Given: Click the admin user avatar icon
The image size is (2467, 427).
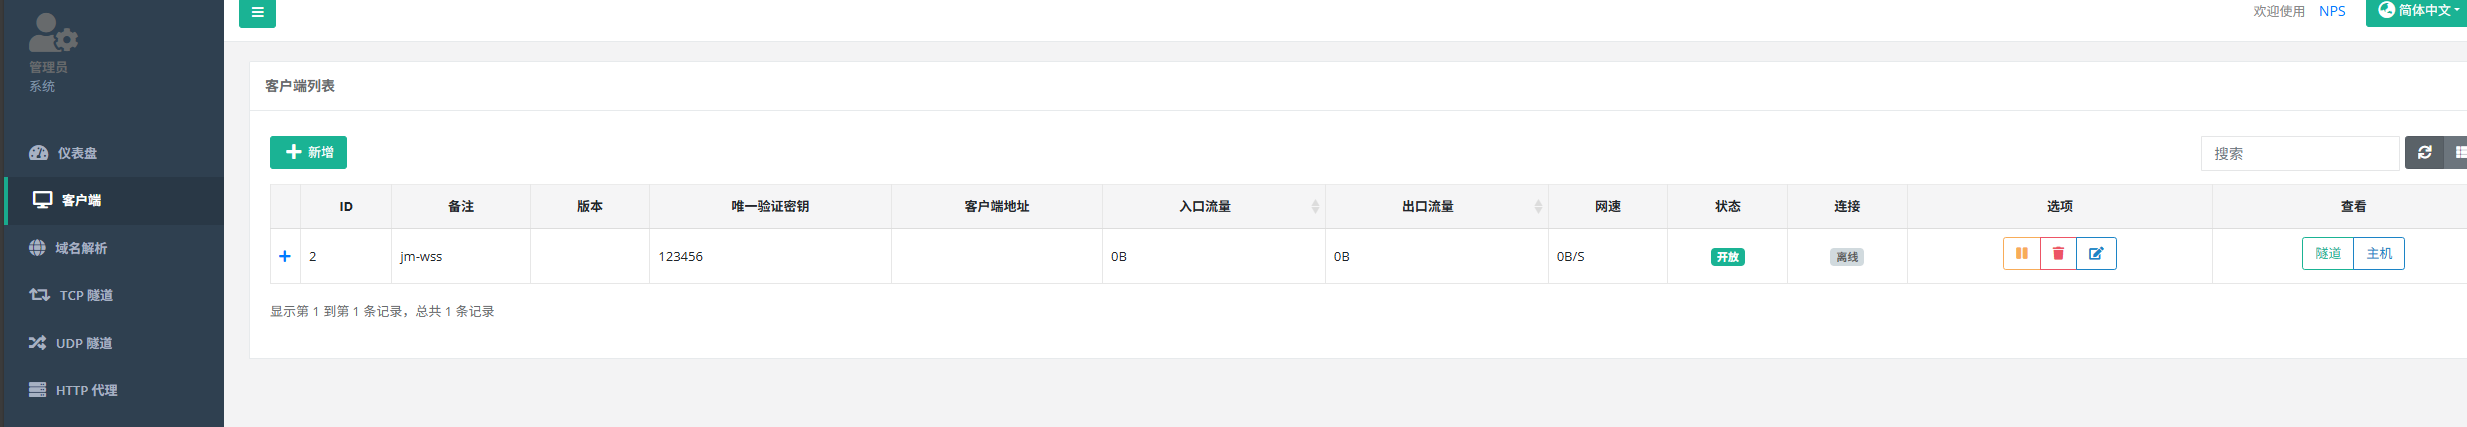Looking at the screenshot, I should (52, 33).
